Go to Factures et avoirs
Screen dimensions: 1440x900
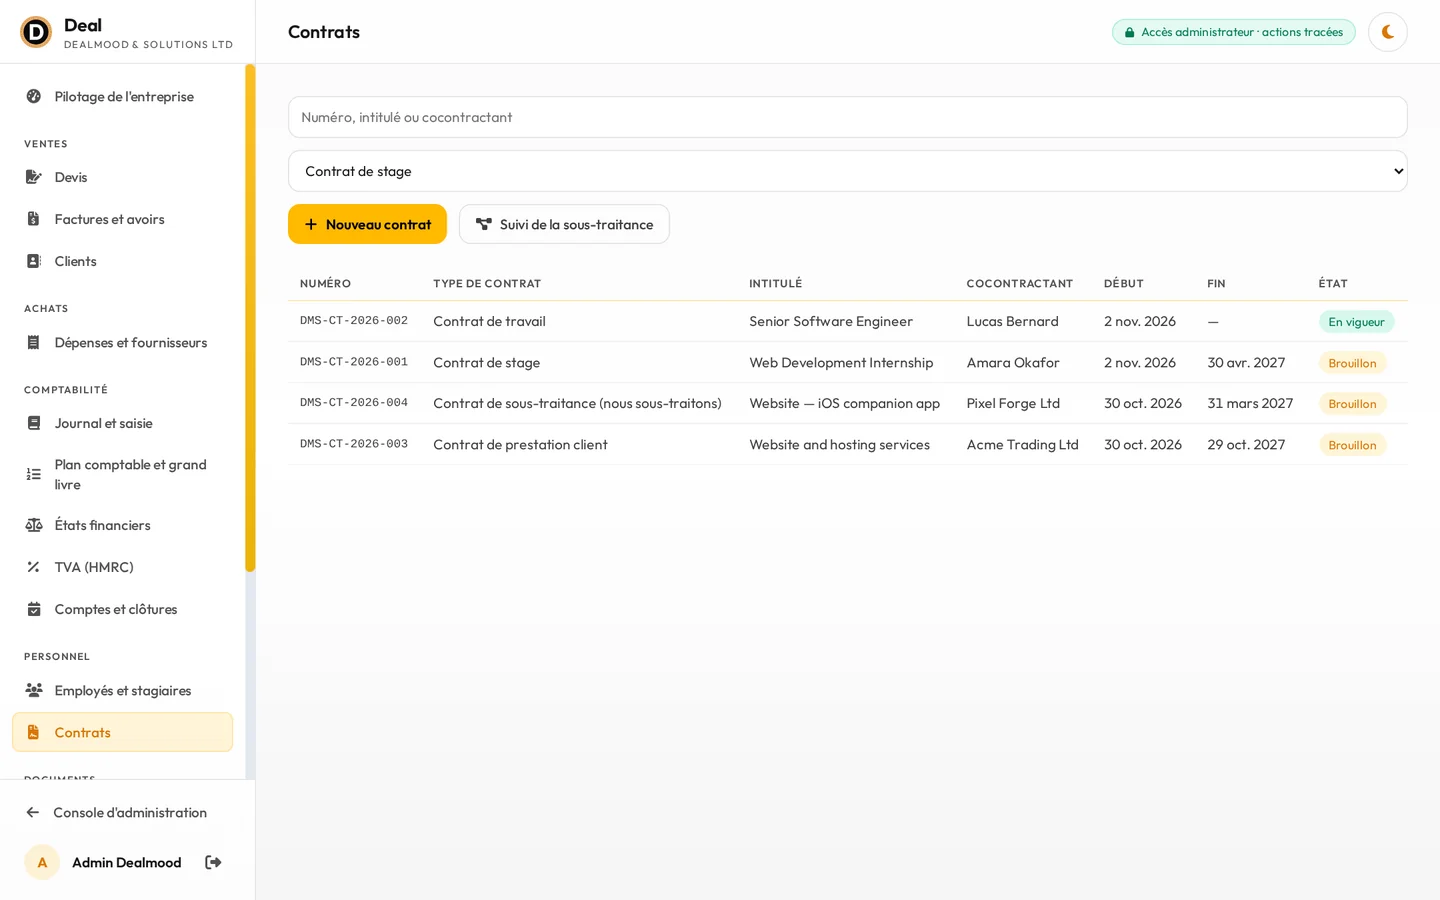[122, 219]
